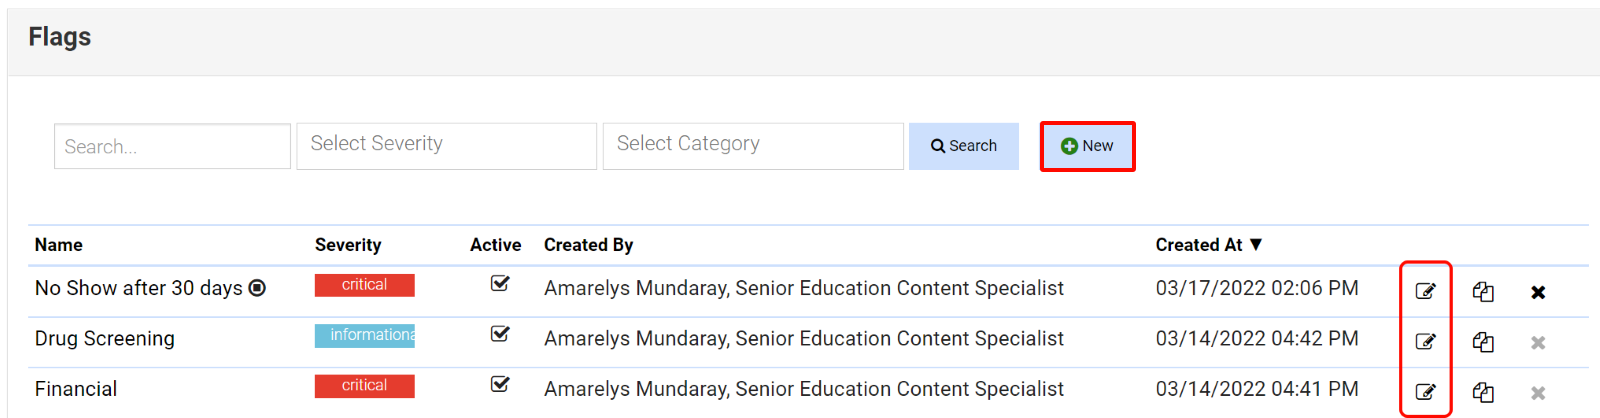1600x418 pixels.
Task: Delete the Drug Screening flag
Action: click(1538, 343)
